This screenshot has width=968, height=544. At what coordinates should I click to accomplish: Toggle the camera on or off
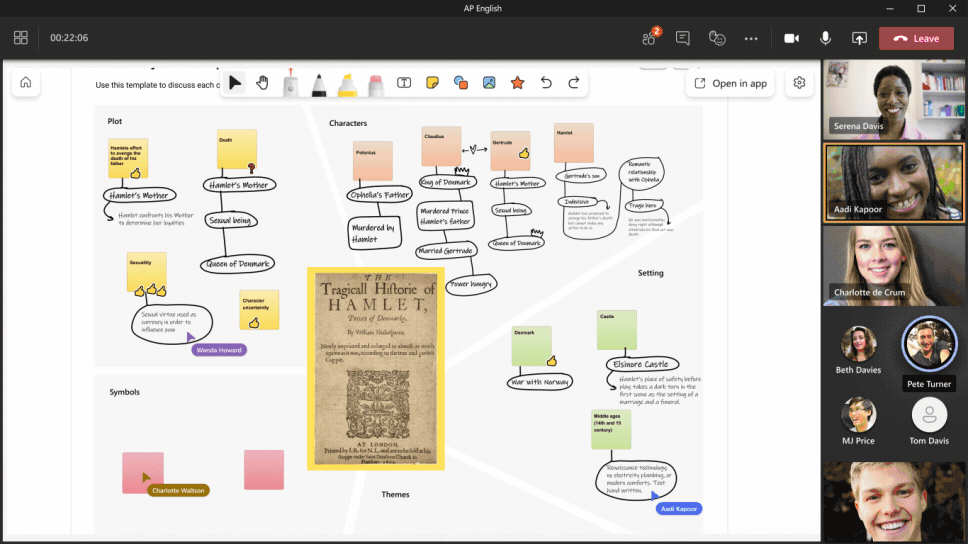[x=791, y=38]
